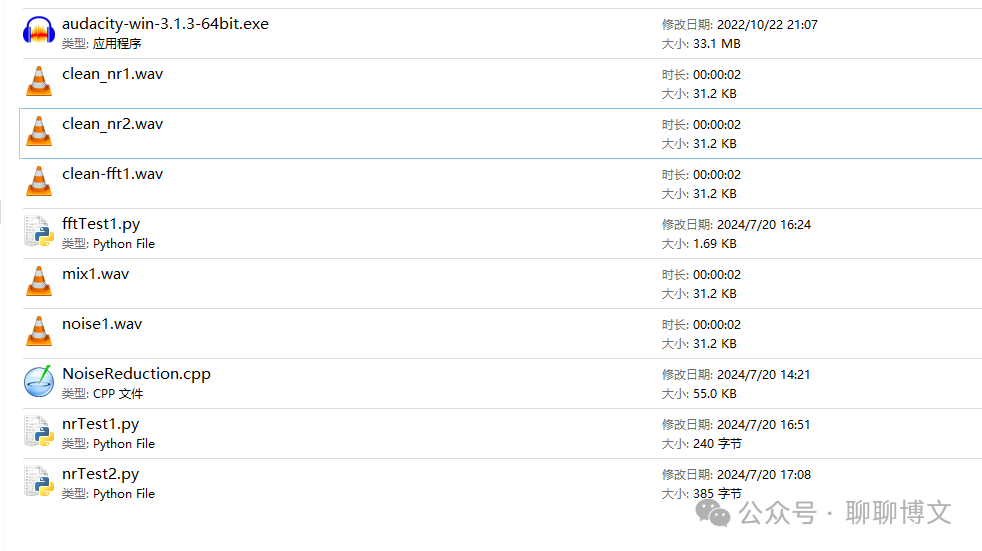
Task: Click the VLC cone icon for noise1.wav
Action: pos(38,332)
